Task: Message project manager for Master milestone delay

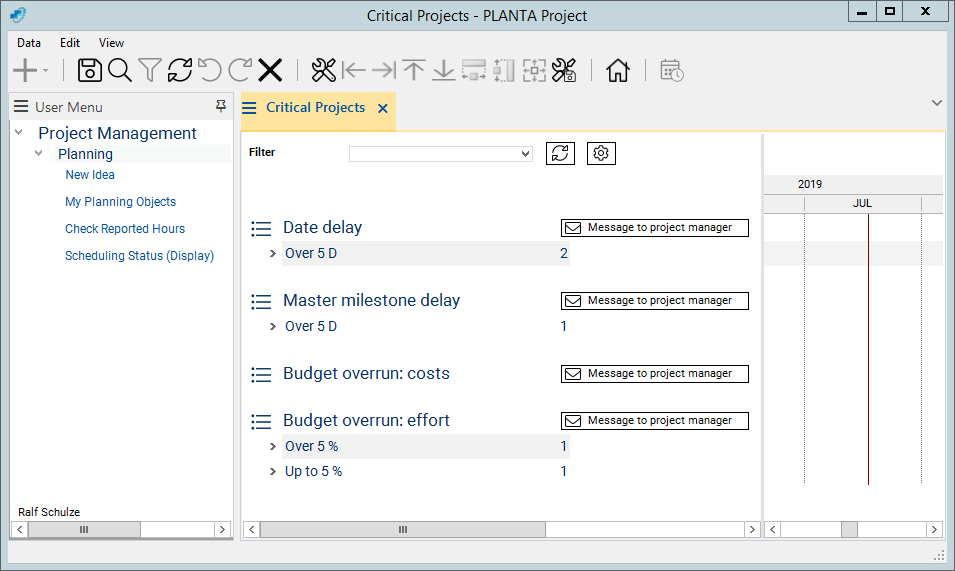Action: coord(655,301)
